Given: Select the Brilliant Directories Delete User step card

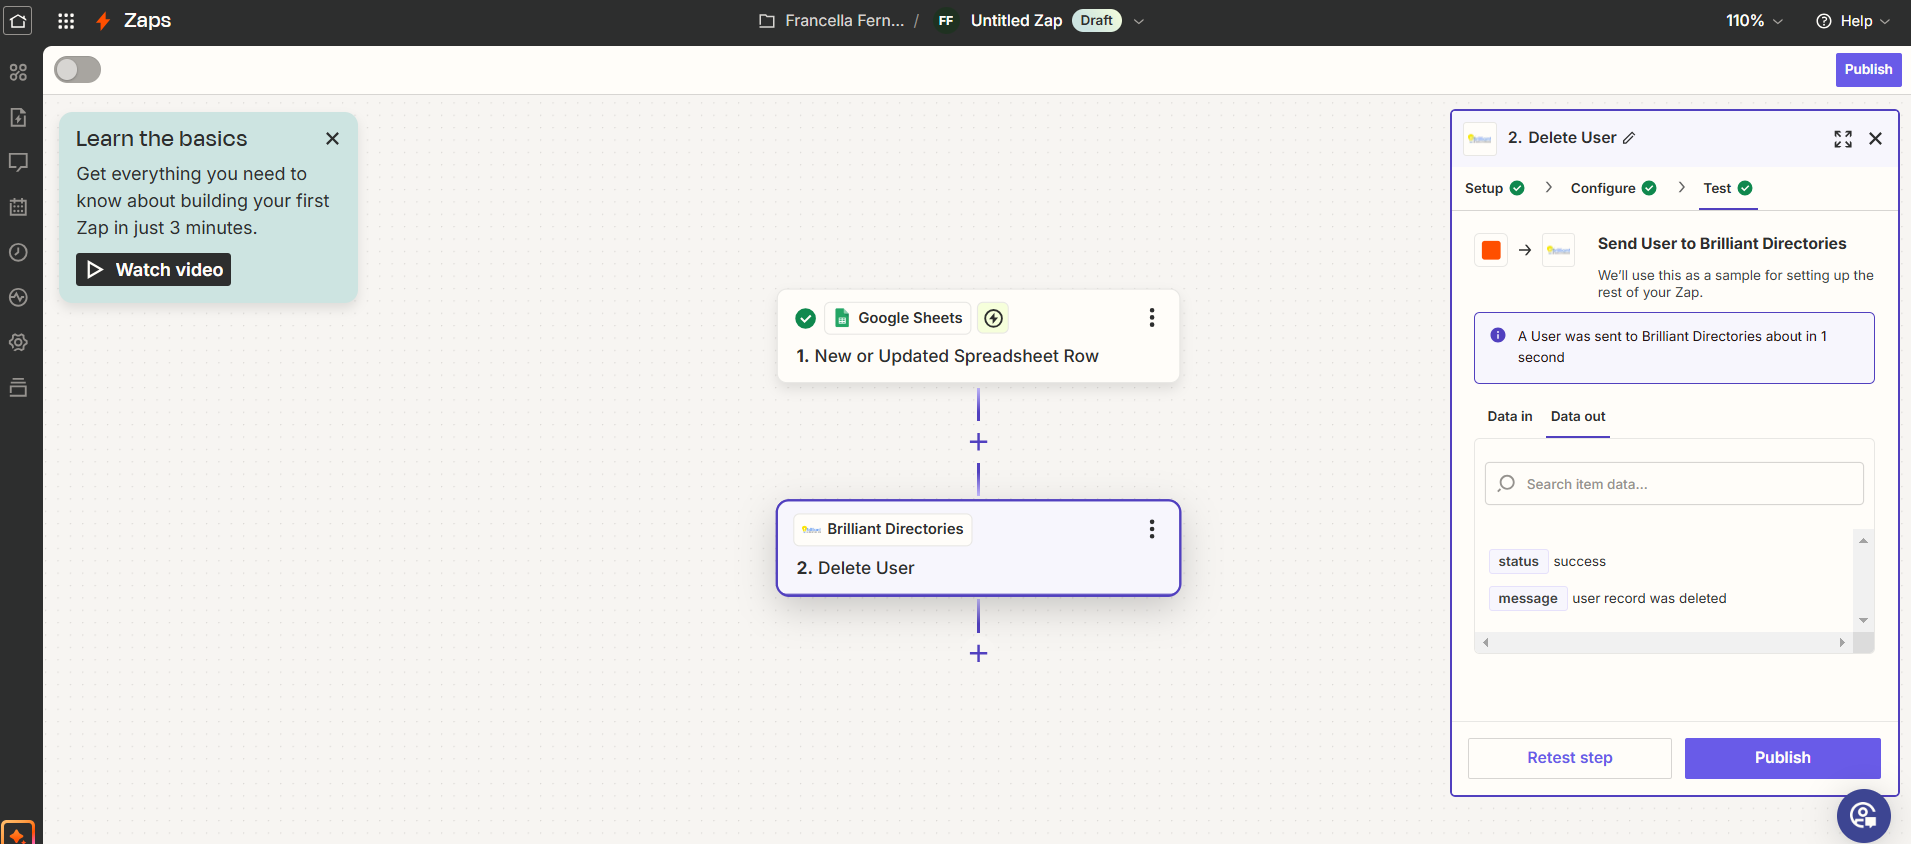Looking at the screenshot, I should point(978,548).
